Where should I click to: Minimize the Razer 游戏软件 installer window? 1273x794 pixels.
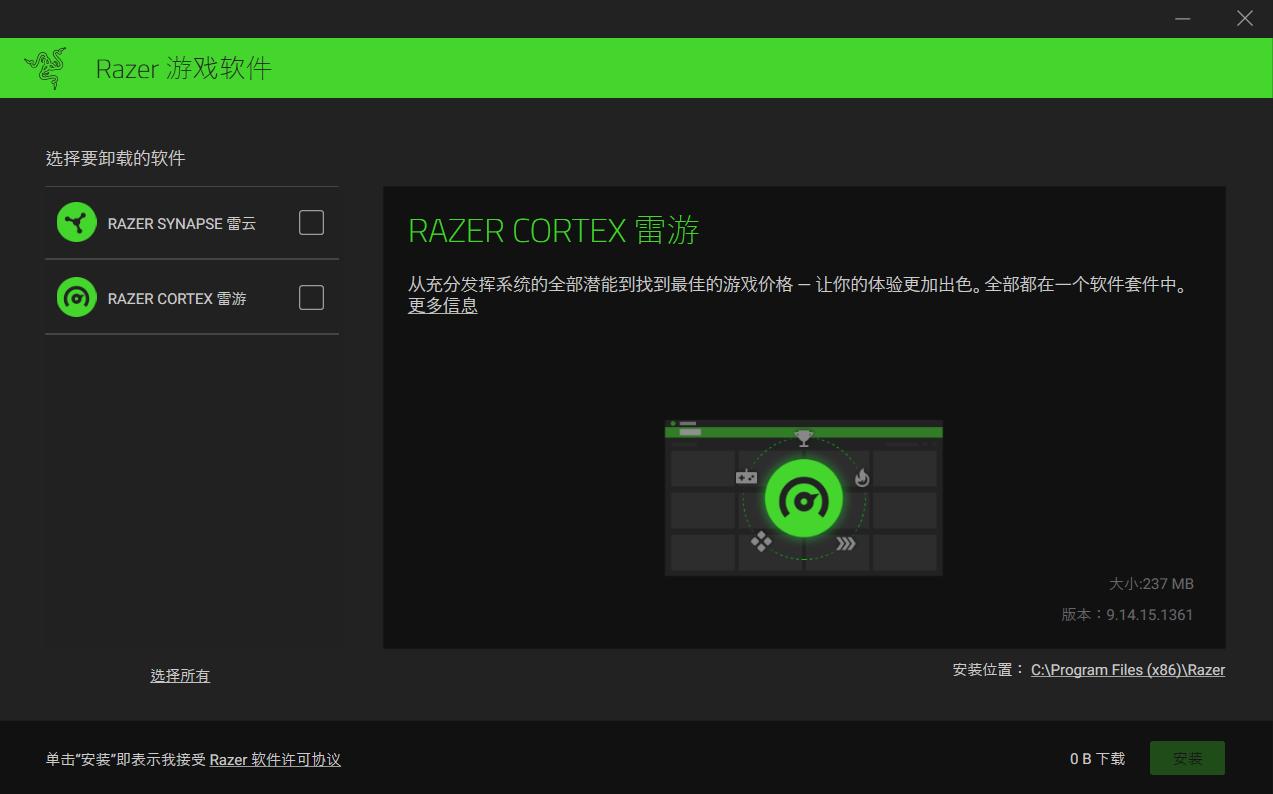click(x=1181, y=18)
